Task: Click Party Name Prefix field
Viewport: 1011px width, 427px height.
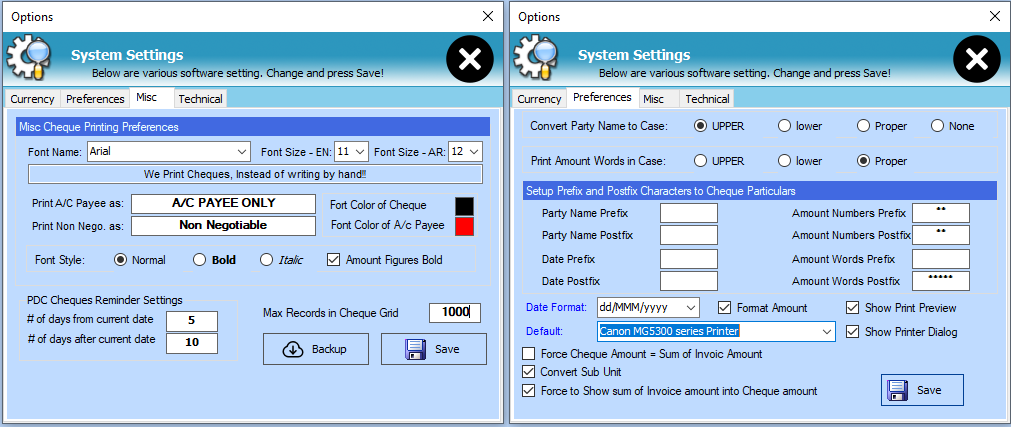Action: 689,213
